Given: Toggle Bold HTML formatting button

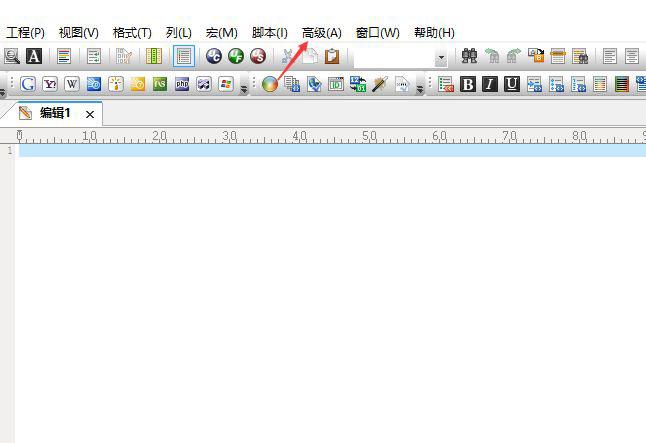Looking at the screenshot, I should pyautogui.click(x=468, y=85).
